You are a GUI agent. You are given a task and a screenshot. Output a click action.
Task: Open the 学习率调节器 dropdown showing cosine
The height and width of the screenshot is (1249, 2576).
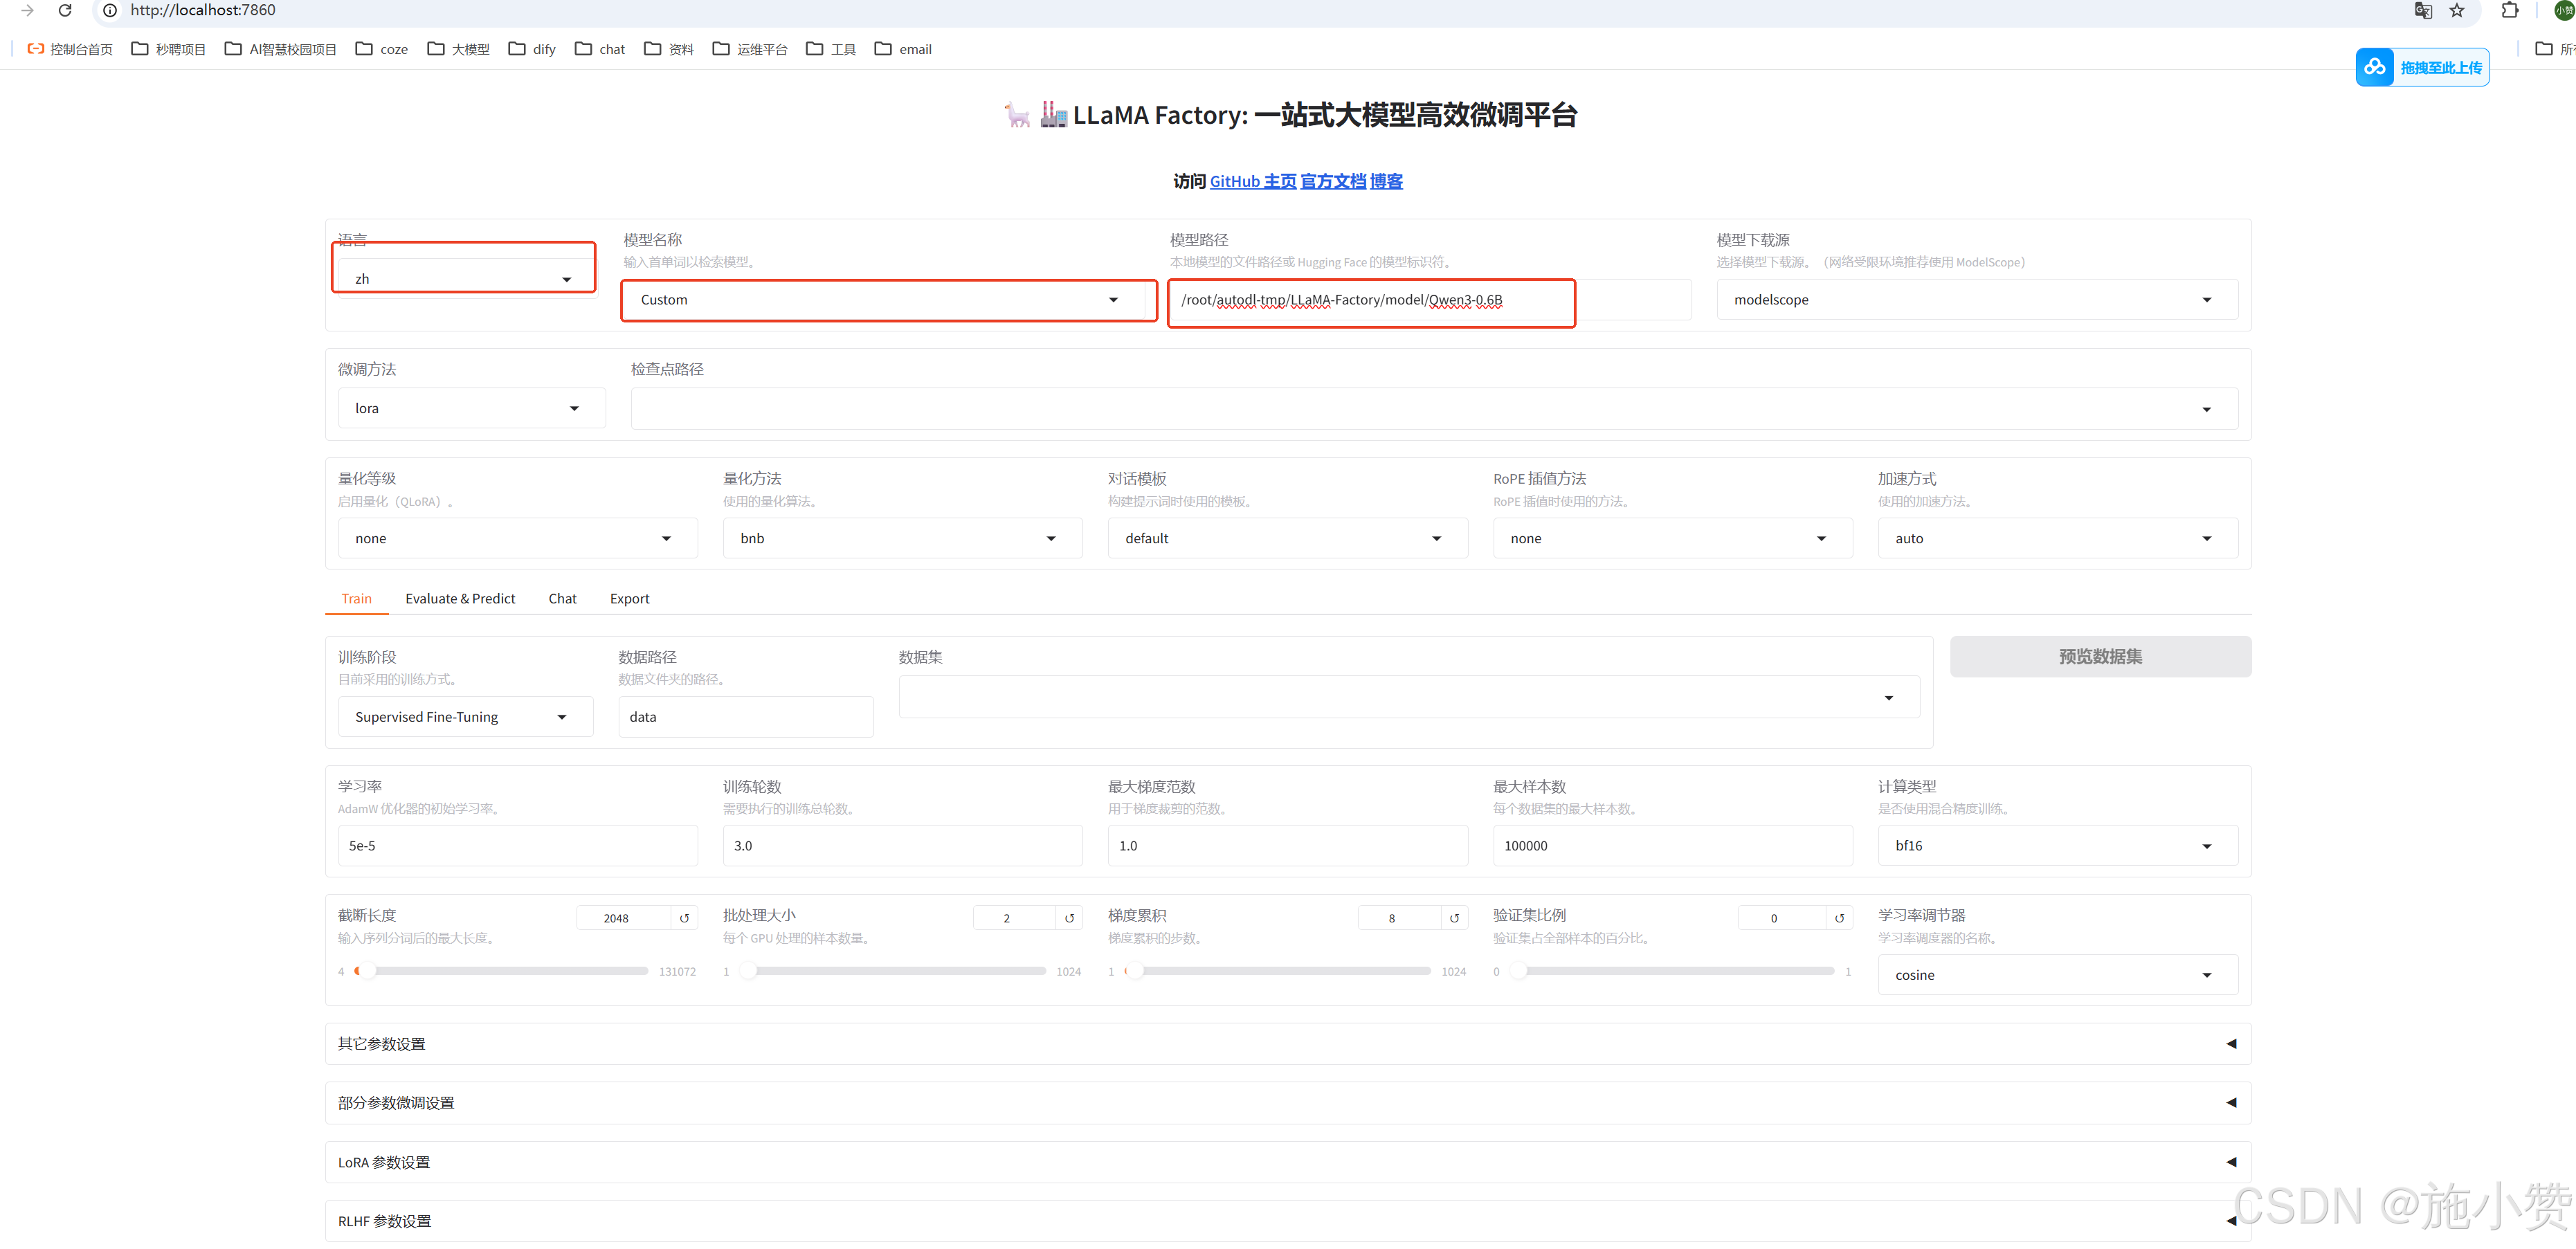2057,975
